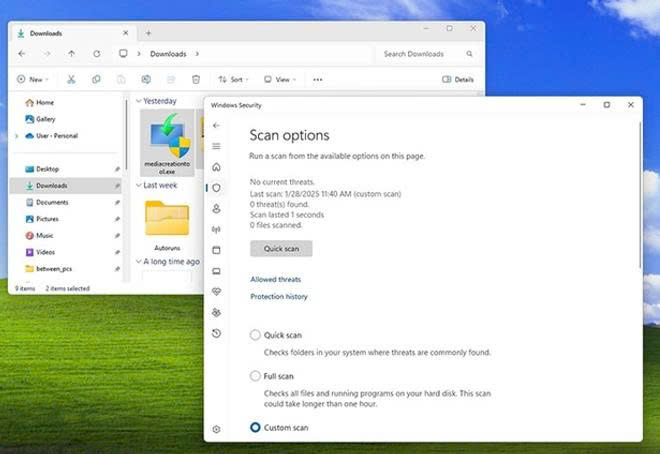Open Family options sidebar icon
The width and height of the screenshot is (660, 454).
click(216, 312)
